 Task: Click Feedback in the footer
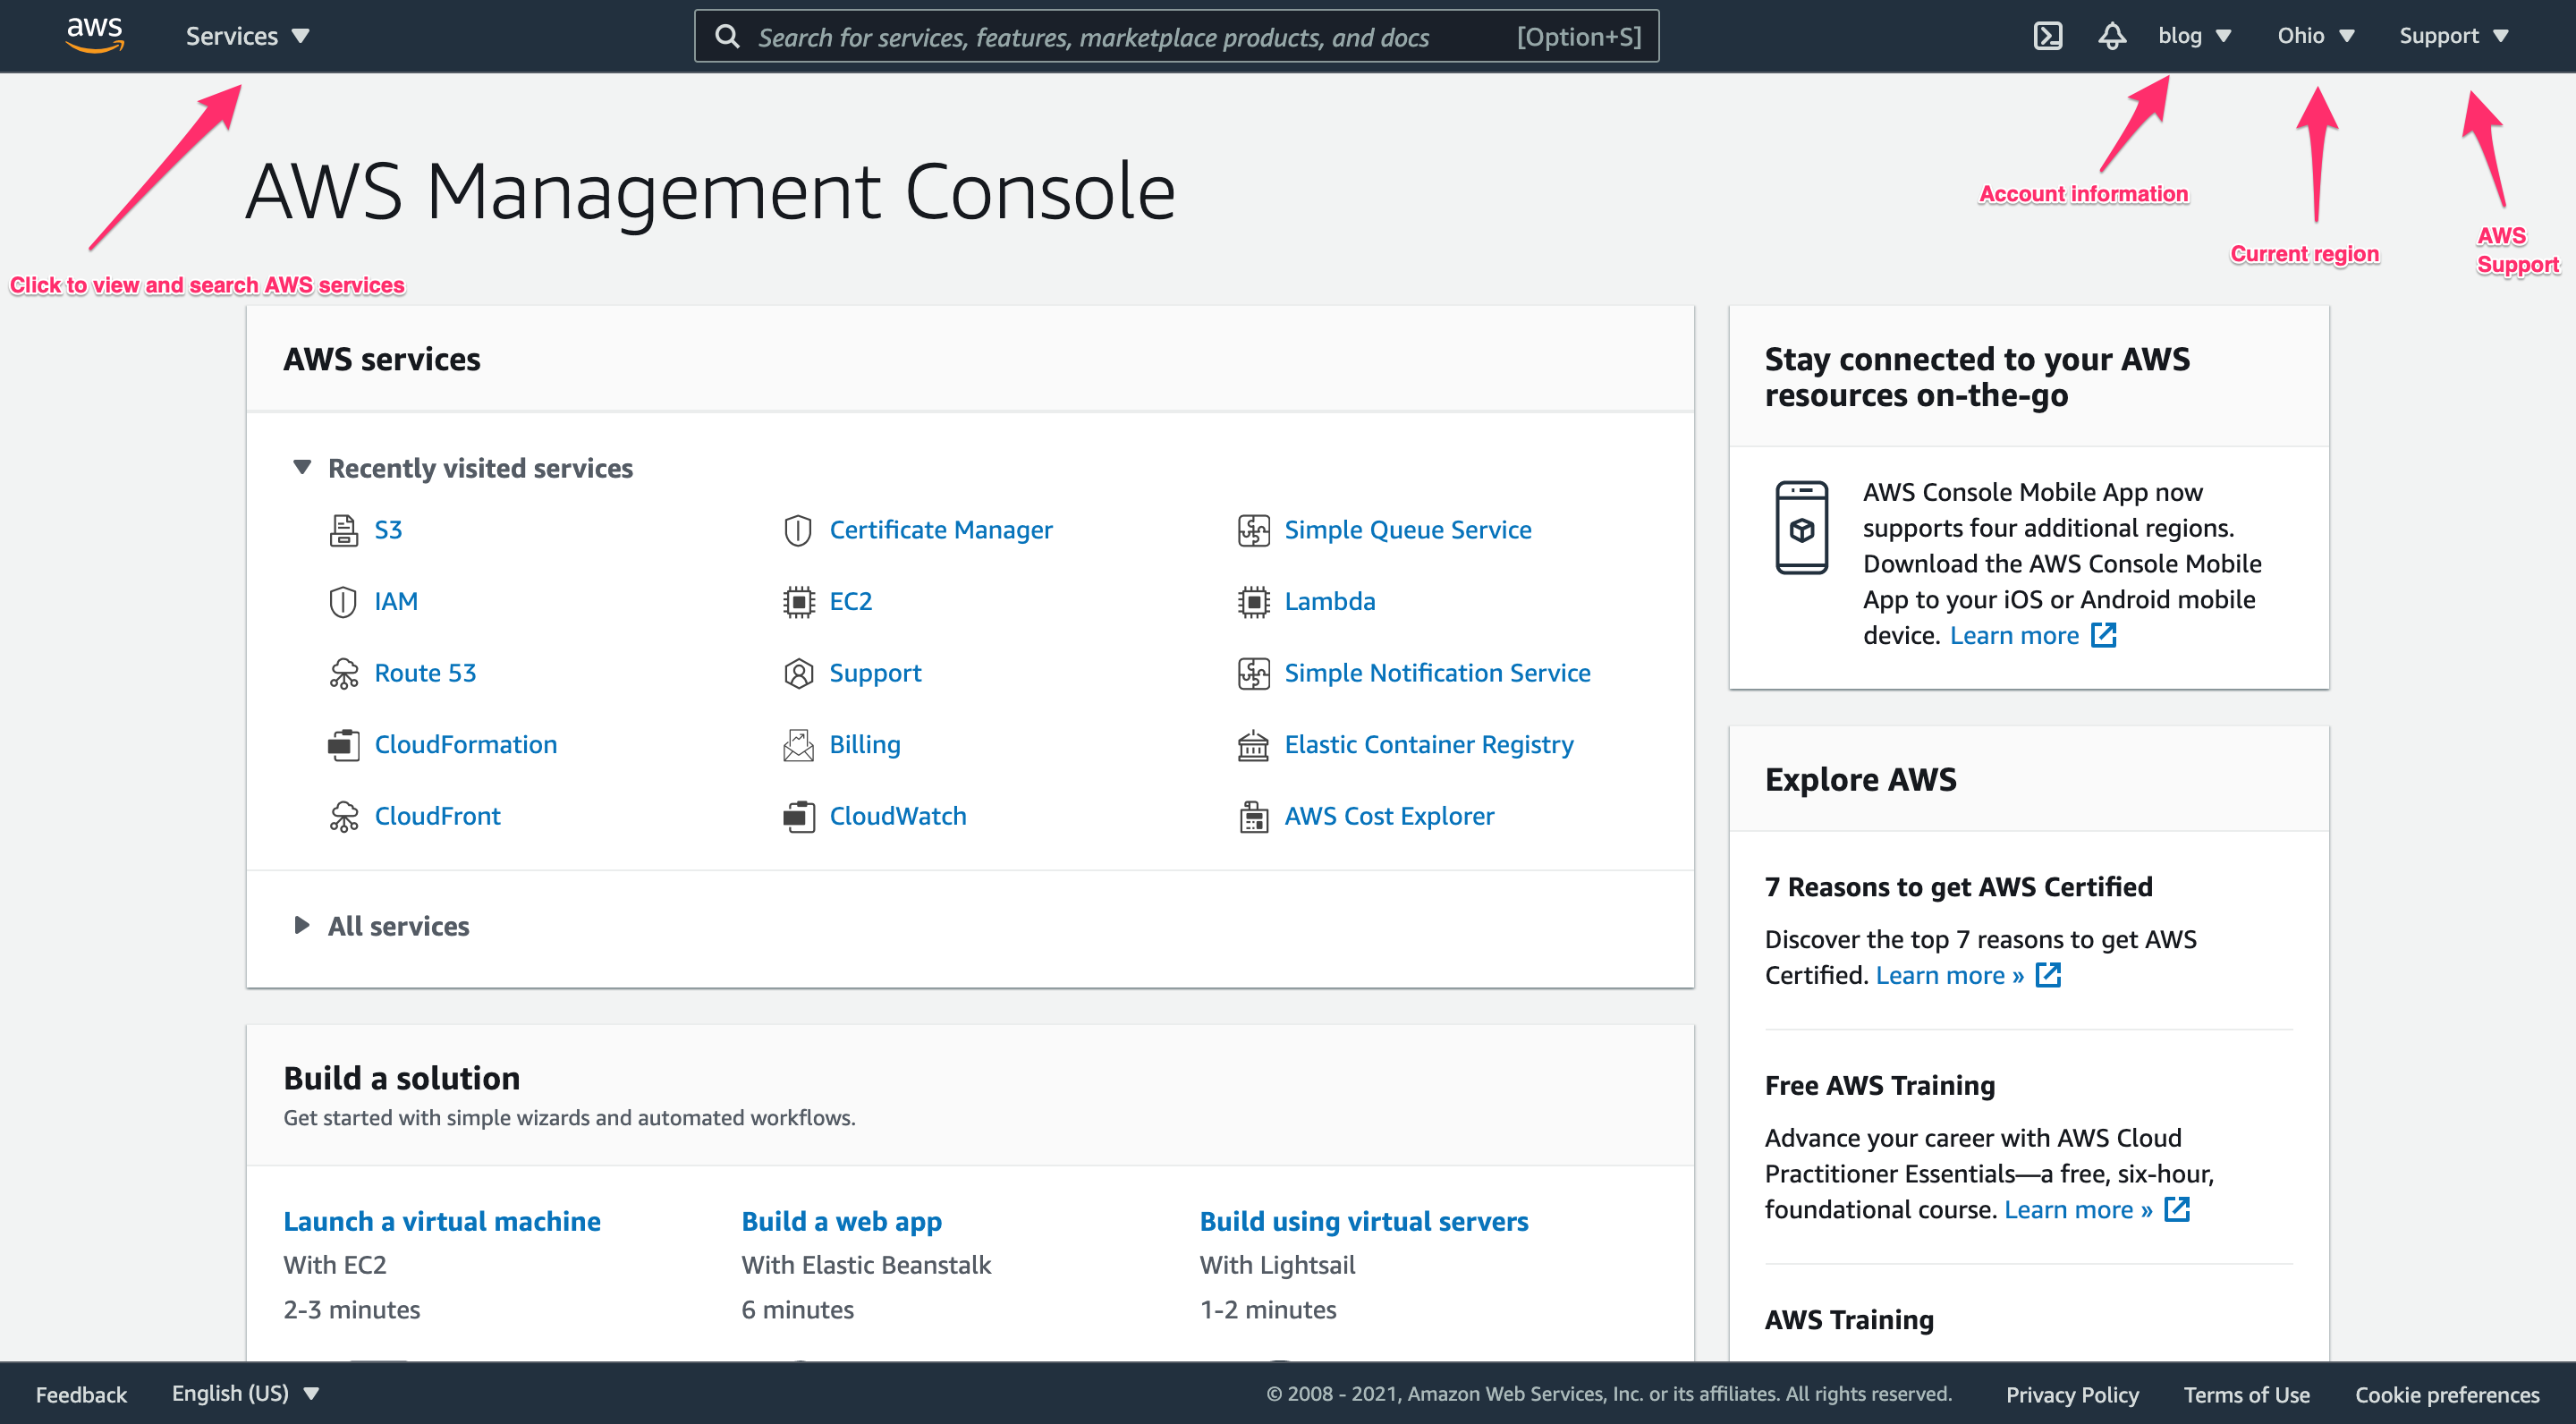(81, 1394)
